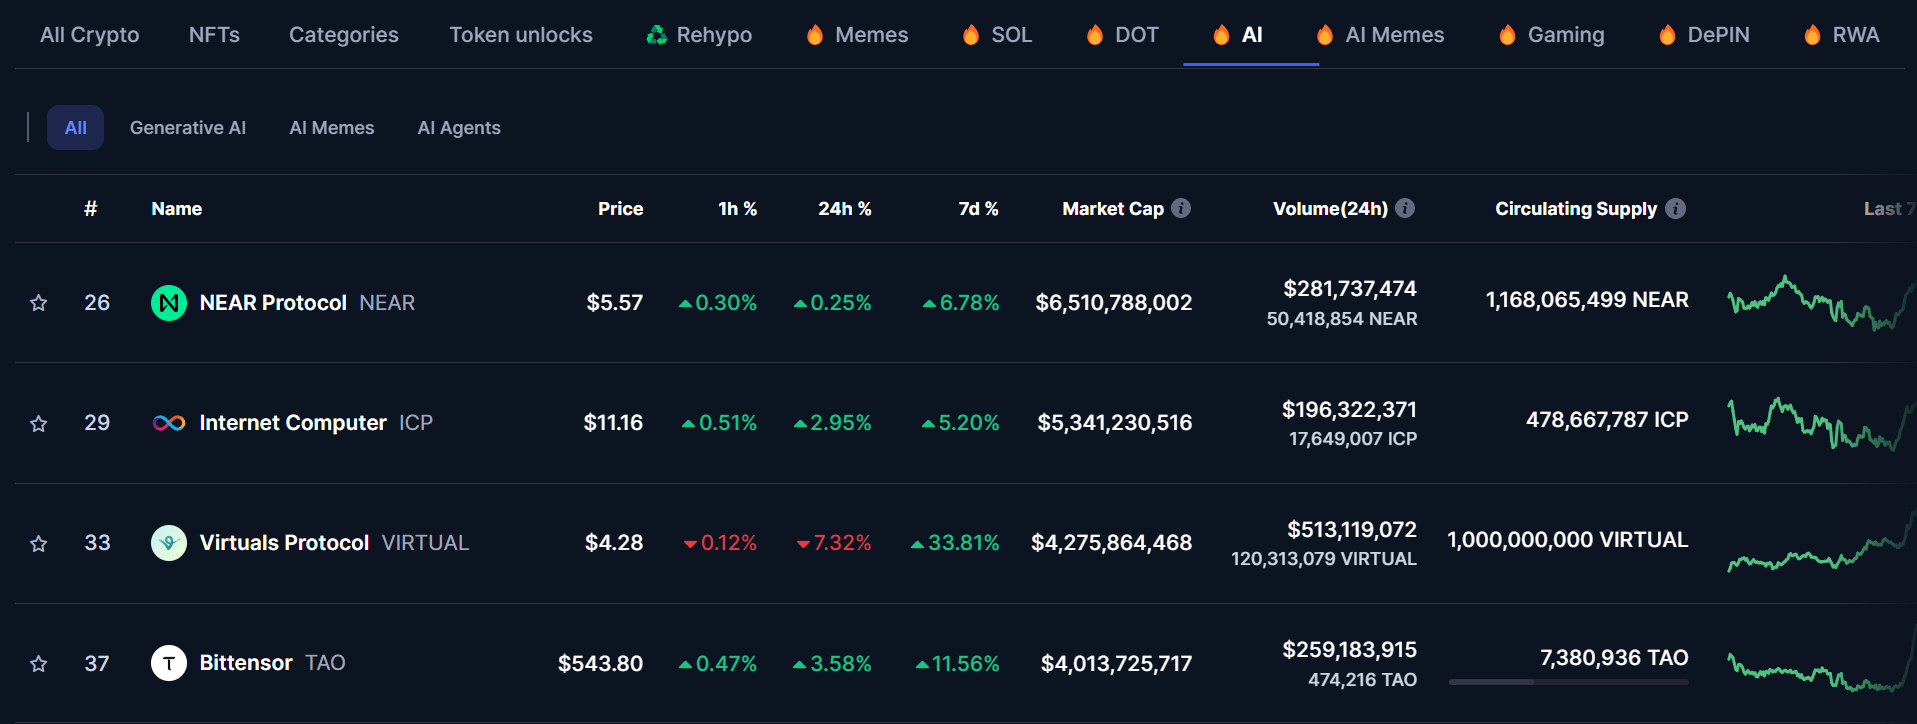Click the Rehypo recycle icon
Screen dimensions: 1917x724
[x=657, y=35]
